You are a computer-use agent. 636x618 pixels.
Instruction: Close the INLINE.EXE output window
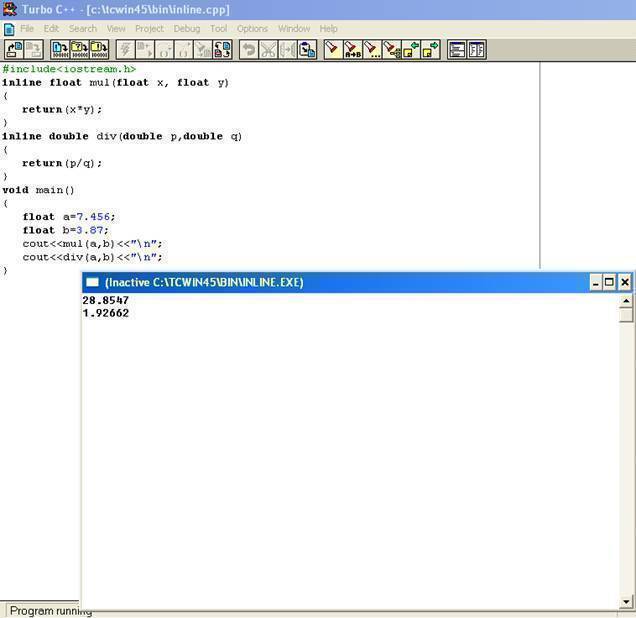click(625, 282)
